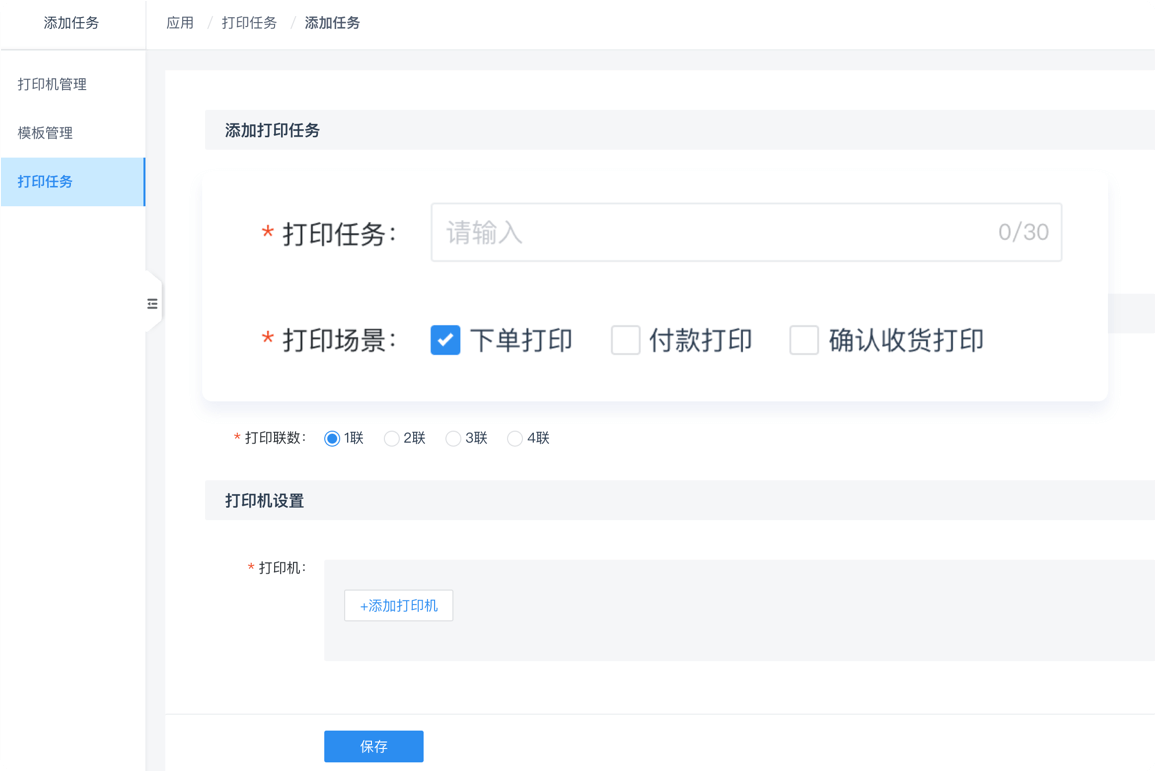Collapse the sidebar with the handle icon
1156x772 pixels.
[153, 304]
